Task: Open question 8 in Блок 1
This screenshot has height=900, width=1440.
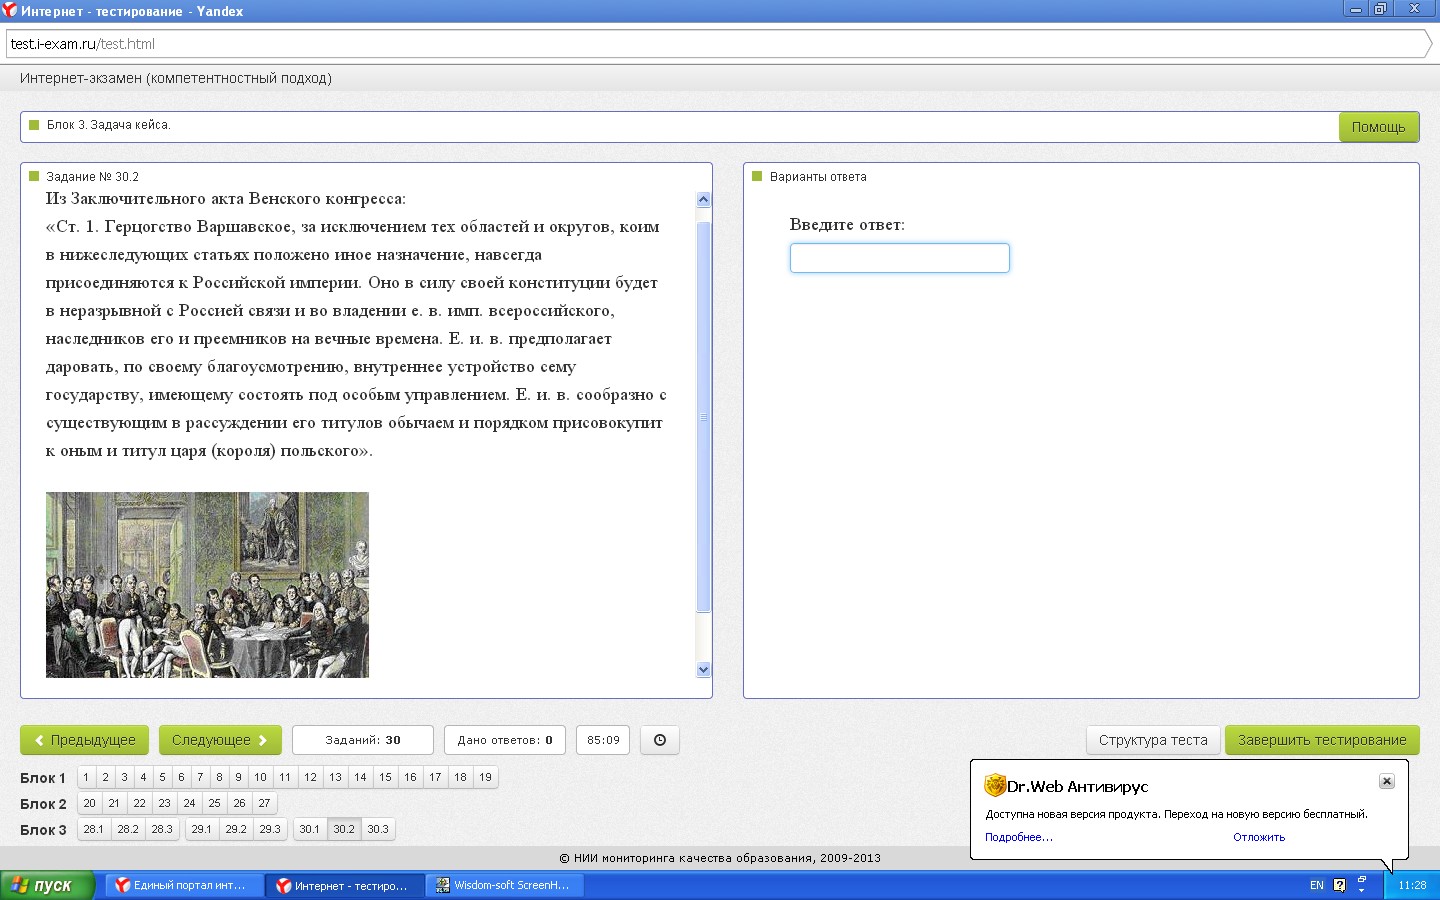Action: (219, 777)
